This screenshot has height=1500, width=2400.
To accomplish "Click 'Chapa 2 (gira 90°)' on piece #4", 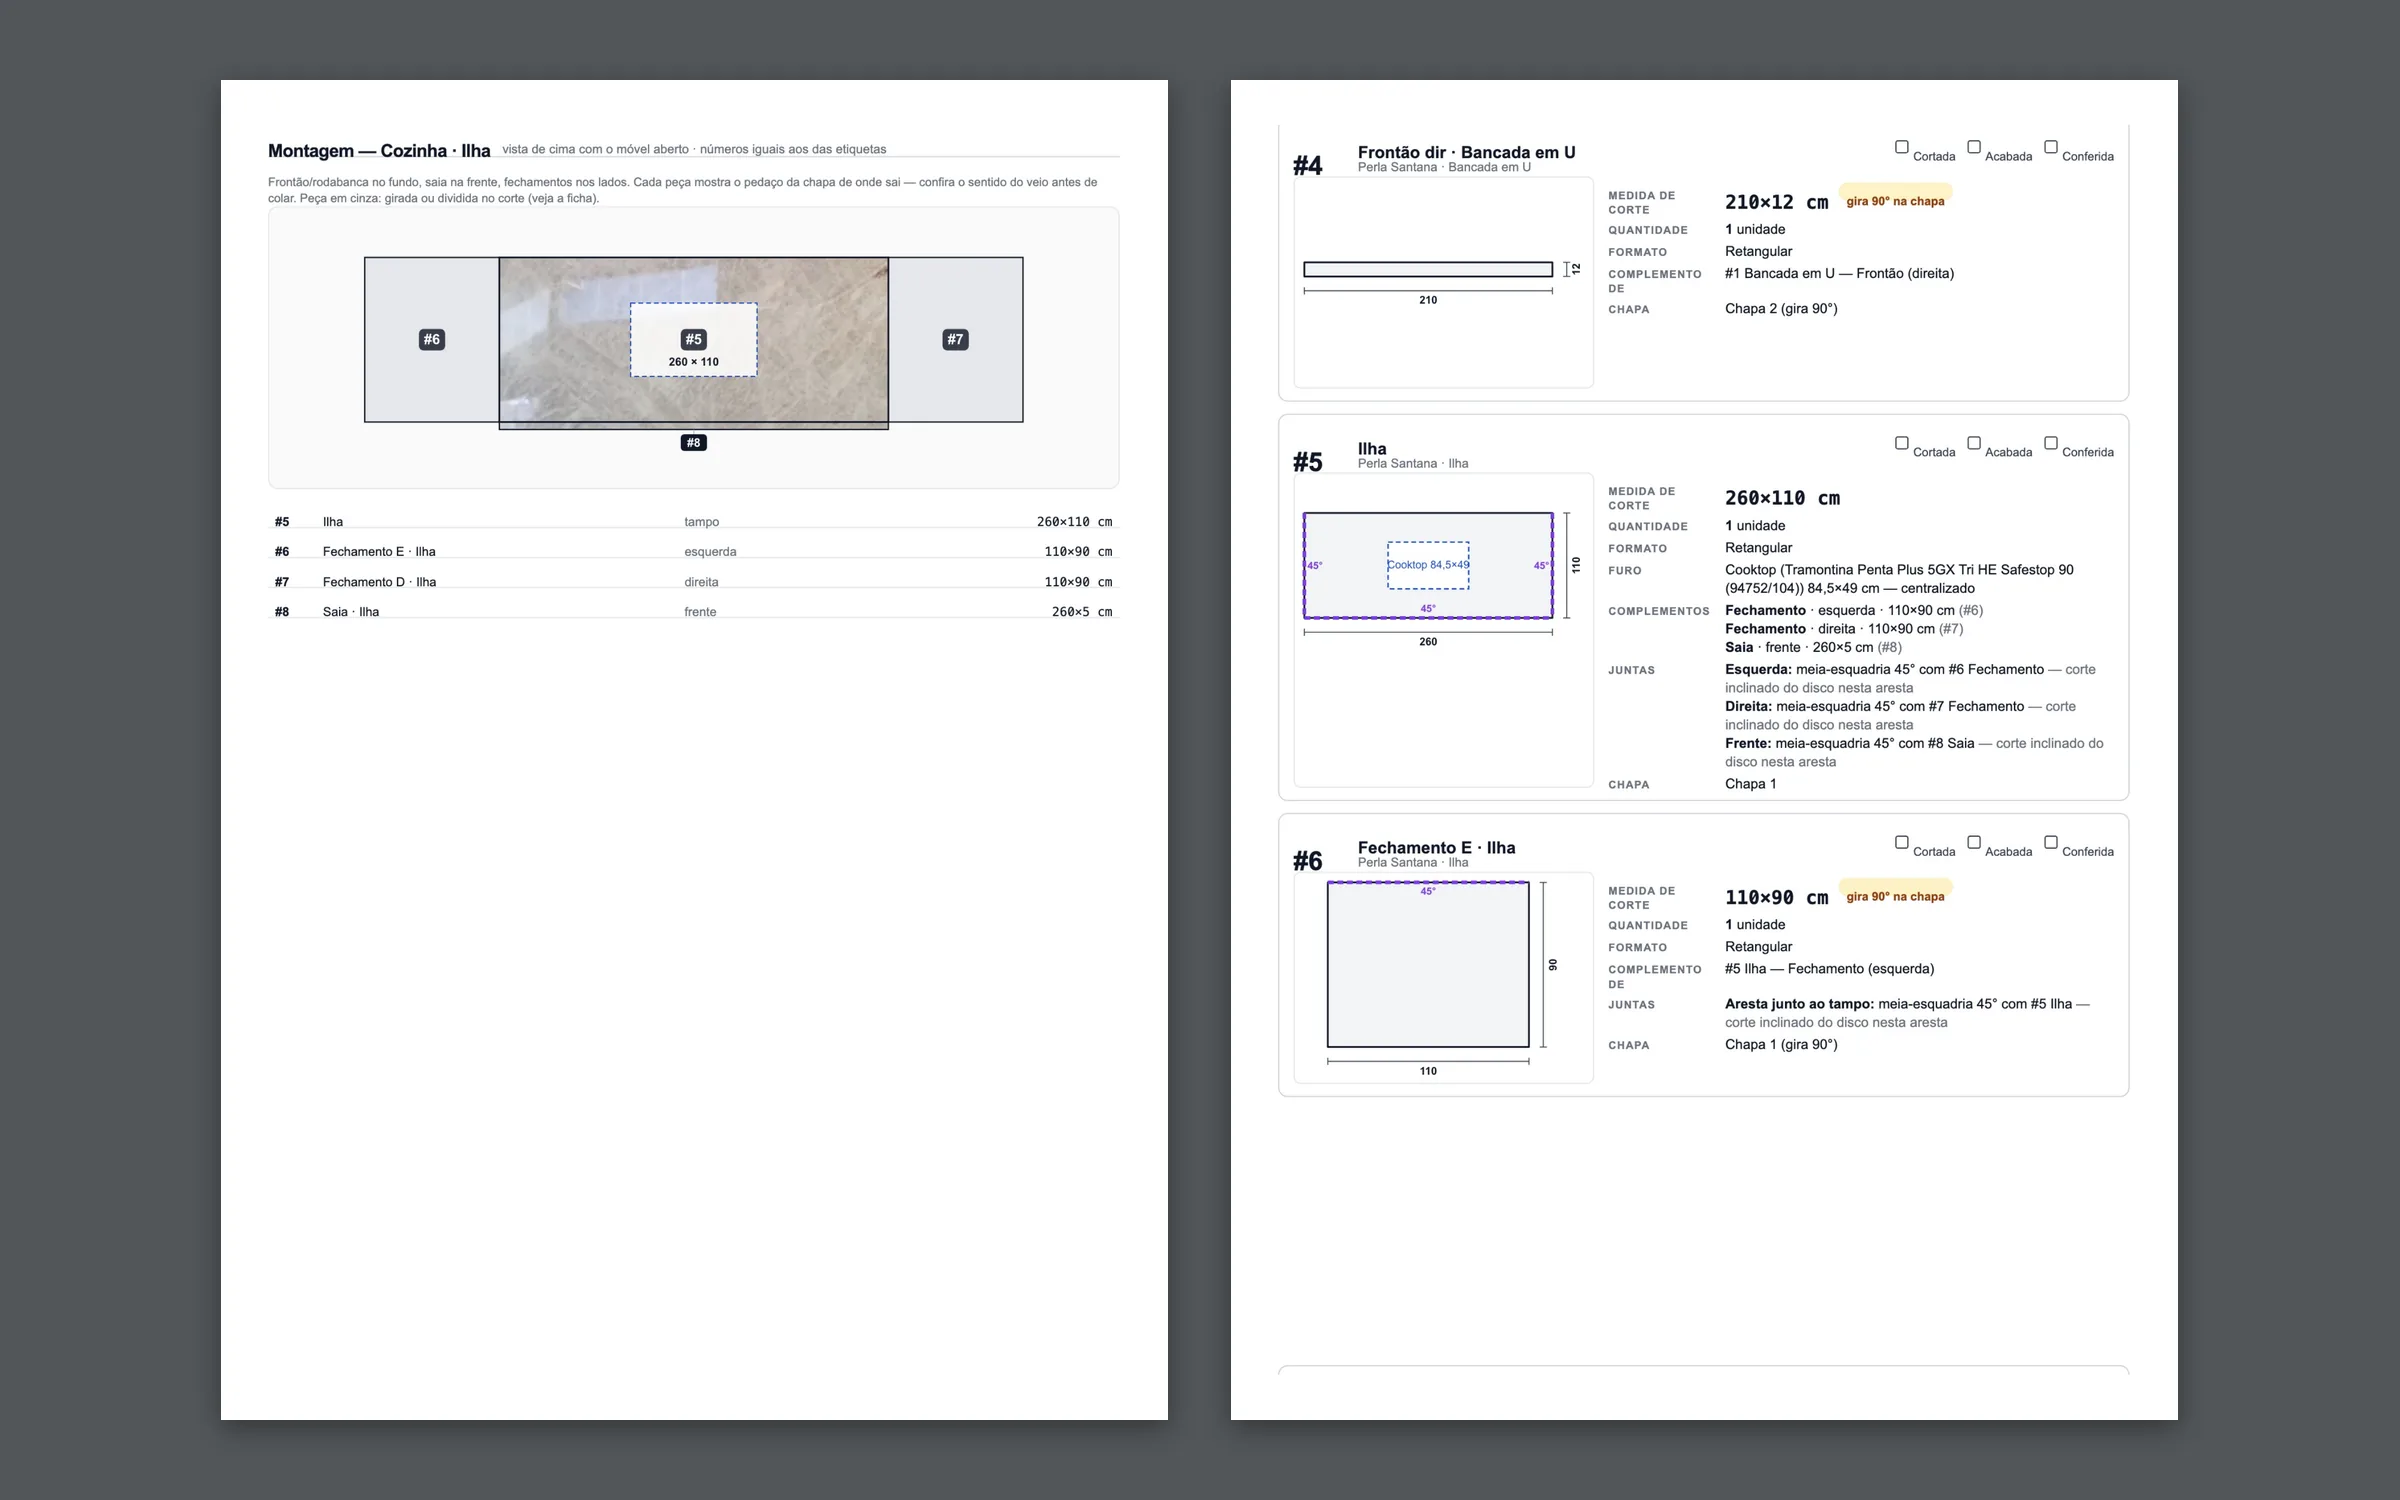I will pos(1781,309).
